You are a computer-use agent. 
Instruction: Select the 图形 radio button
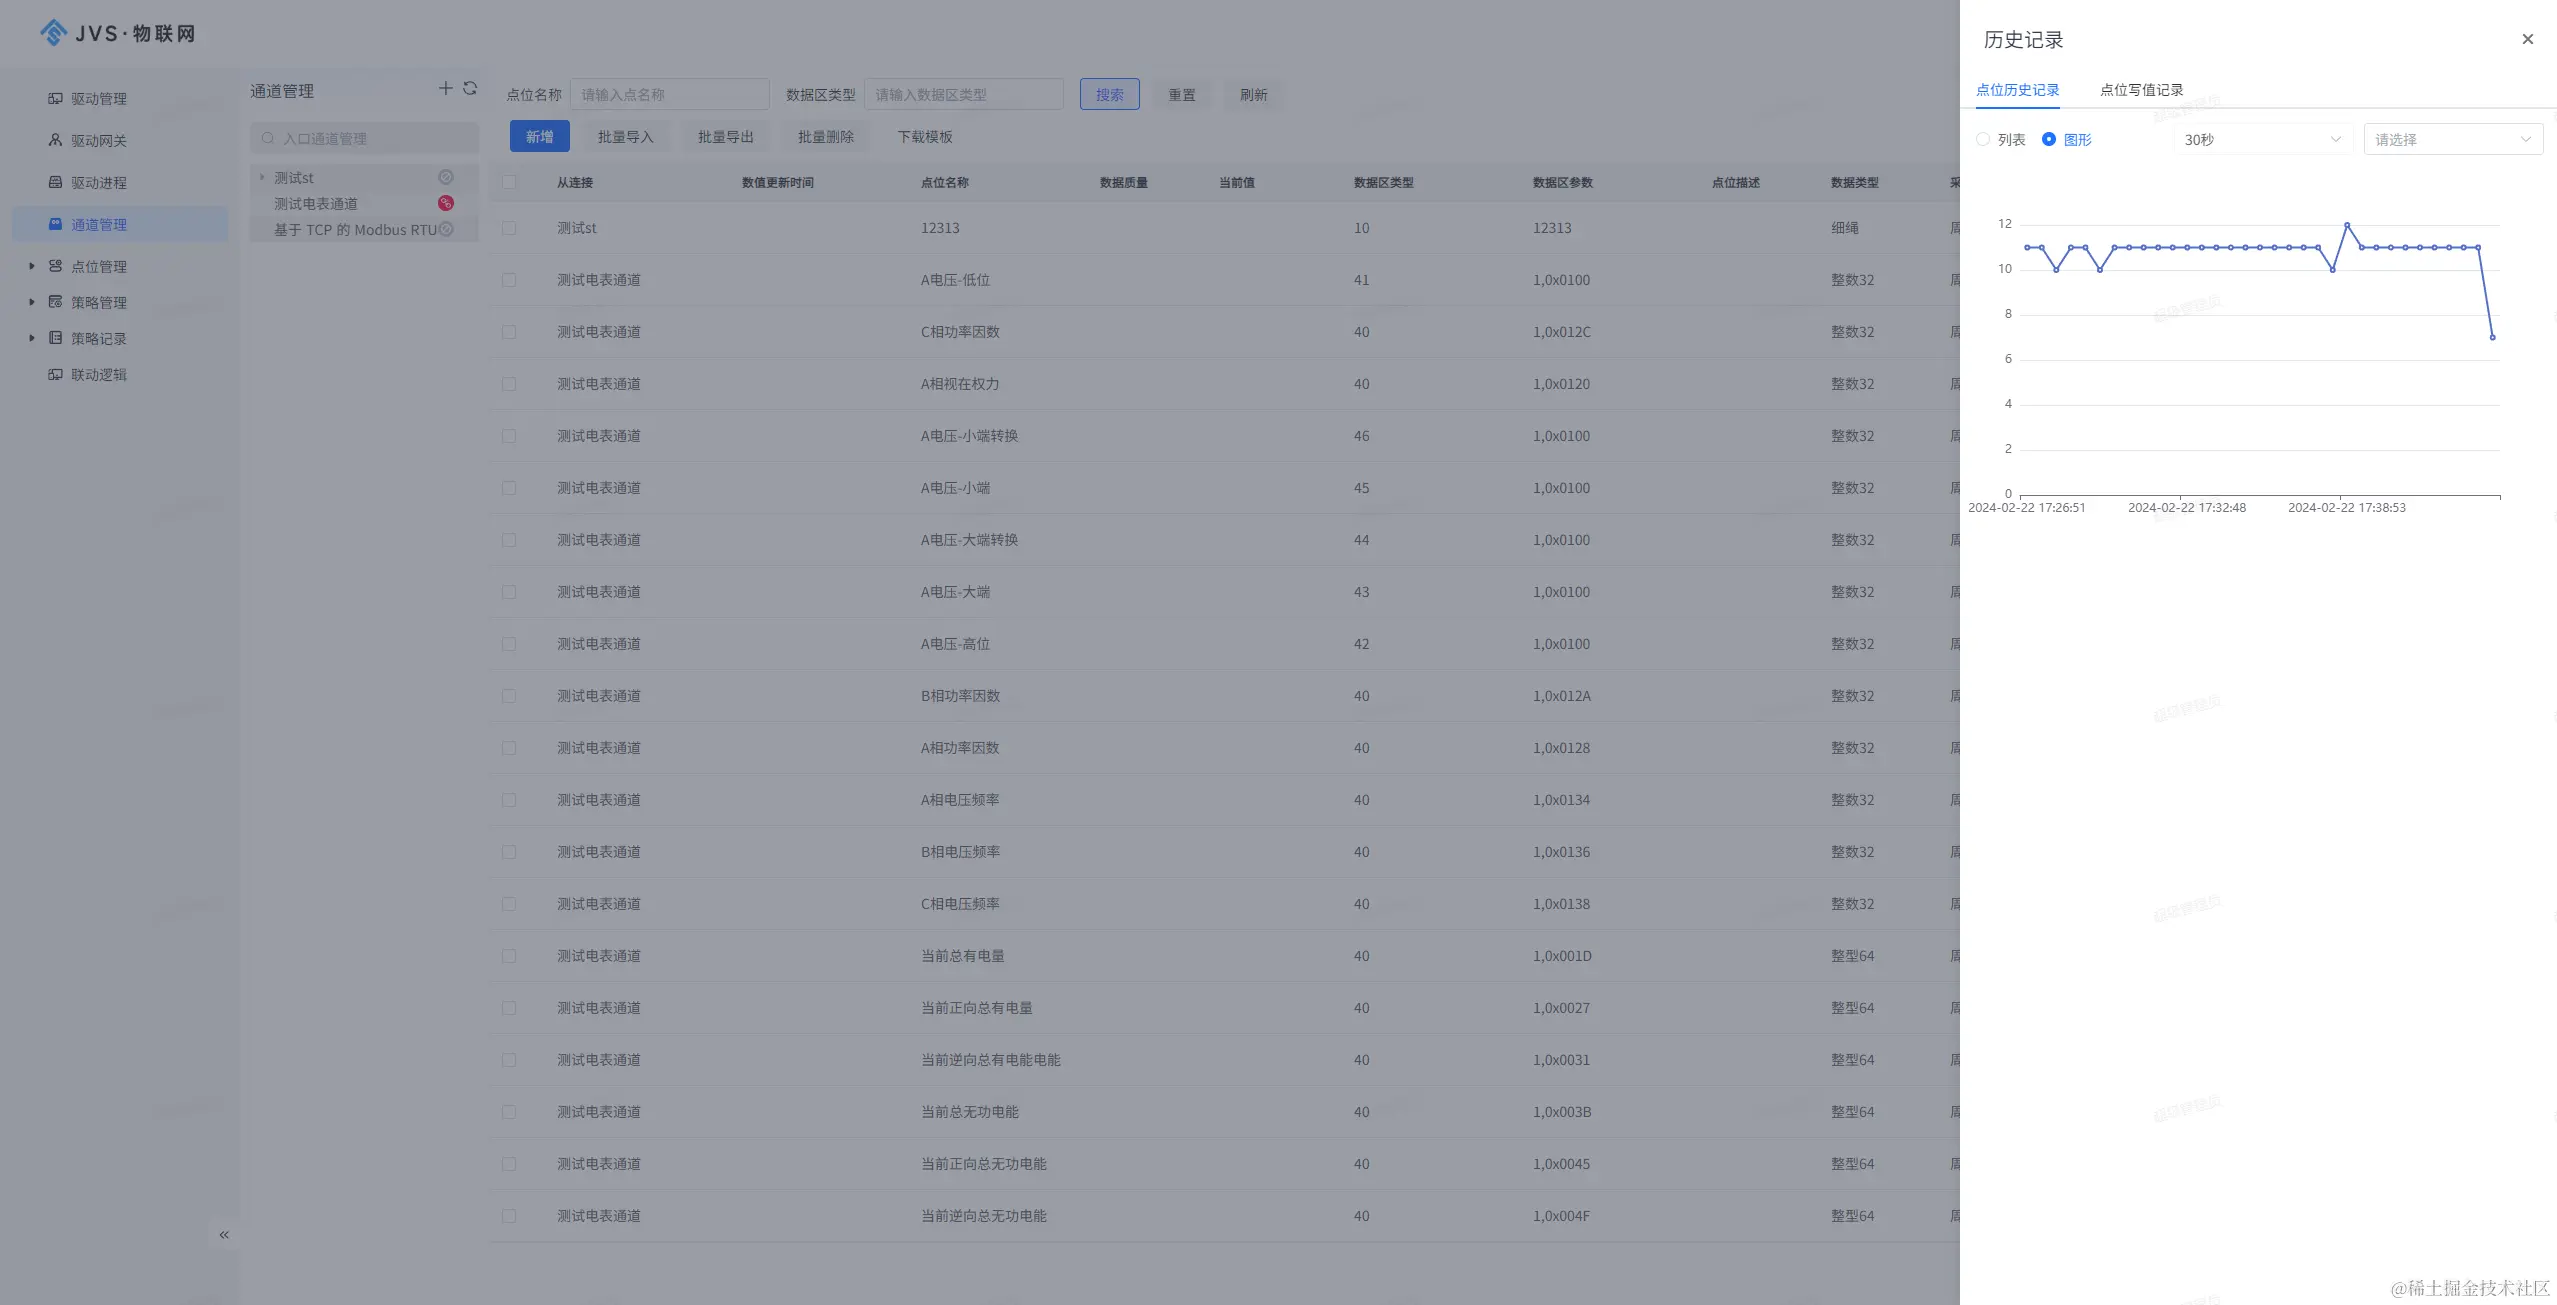click(2048, 139)
